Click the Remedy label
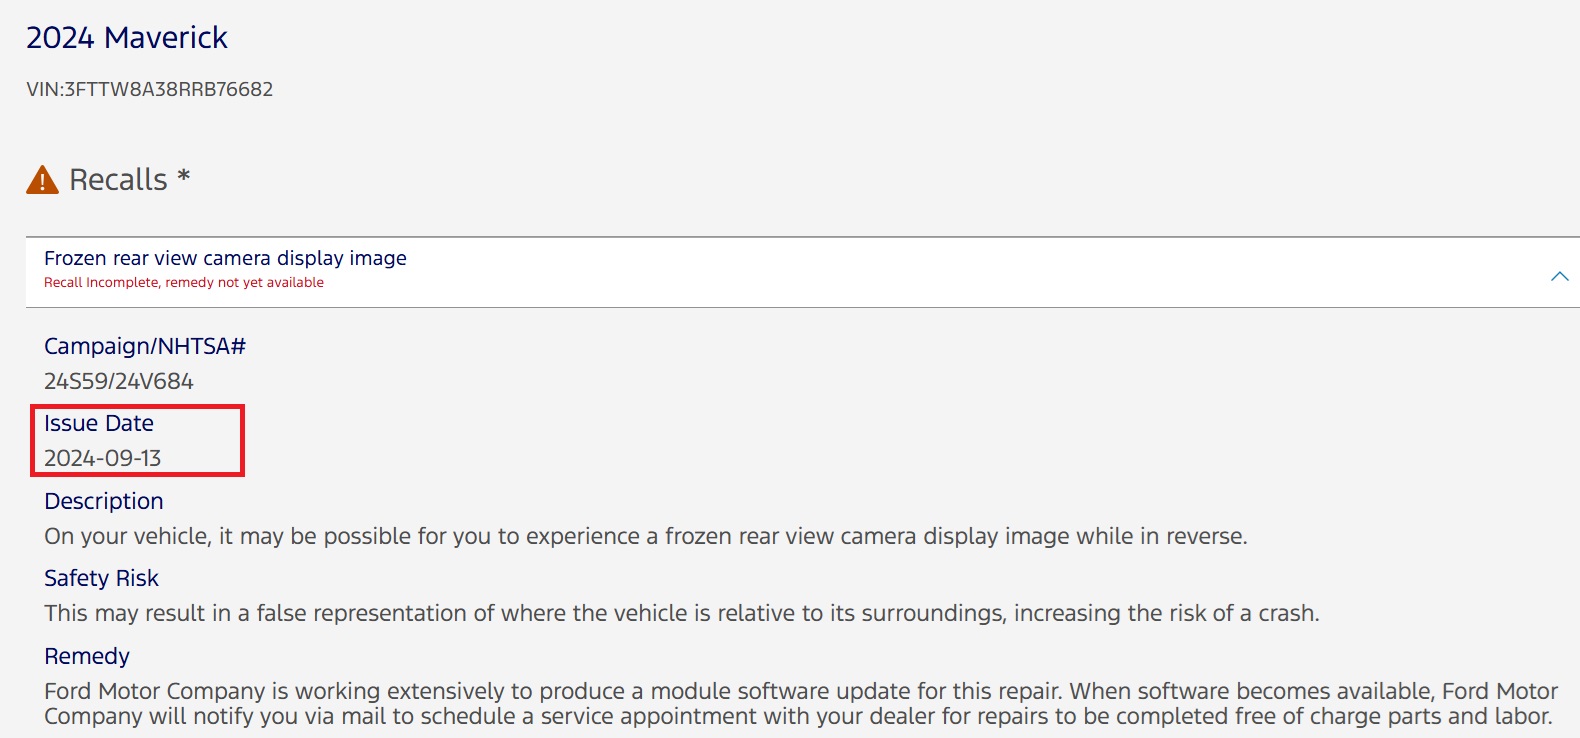 click(87, 656)
